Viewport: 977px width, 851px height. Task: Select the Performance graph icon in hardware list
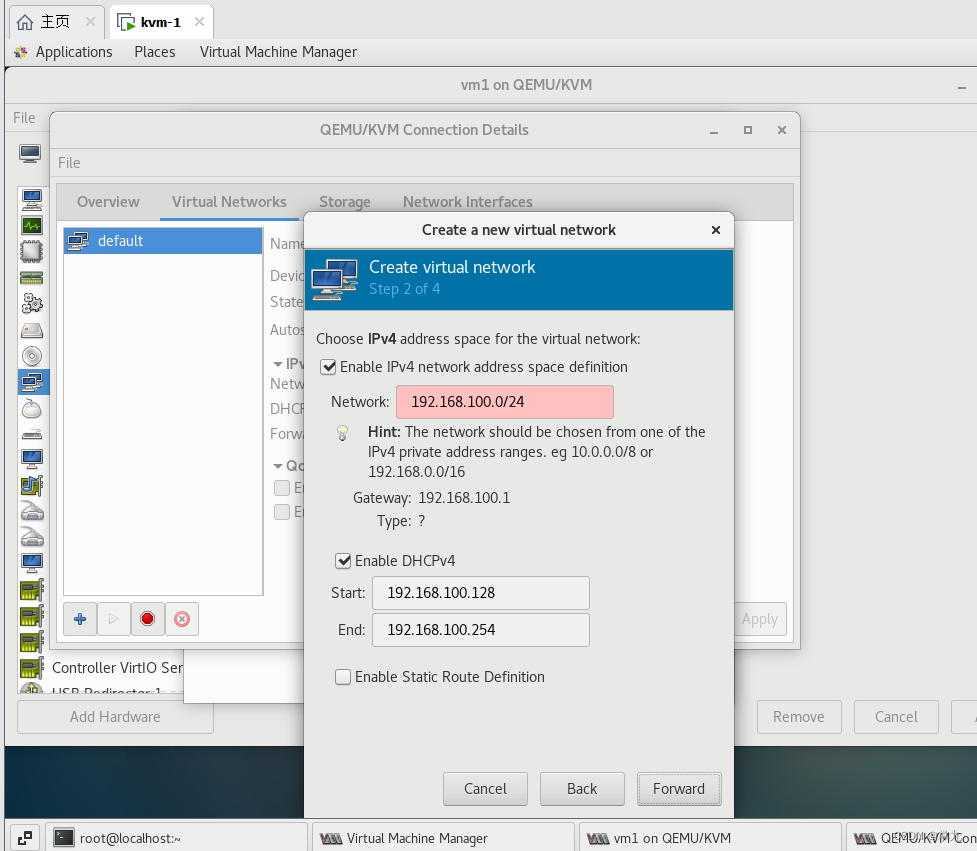tap(32, 226)
